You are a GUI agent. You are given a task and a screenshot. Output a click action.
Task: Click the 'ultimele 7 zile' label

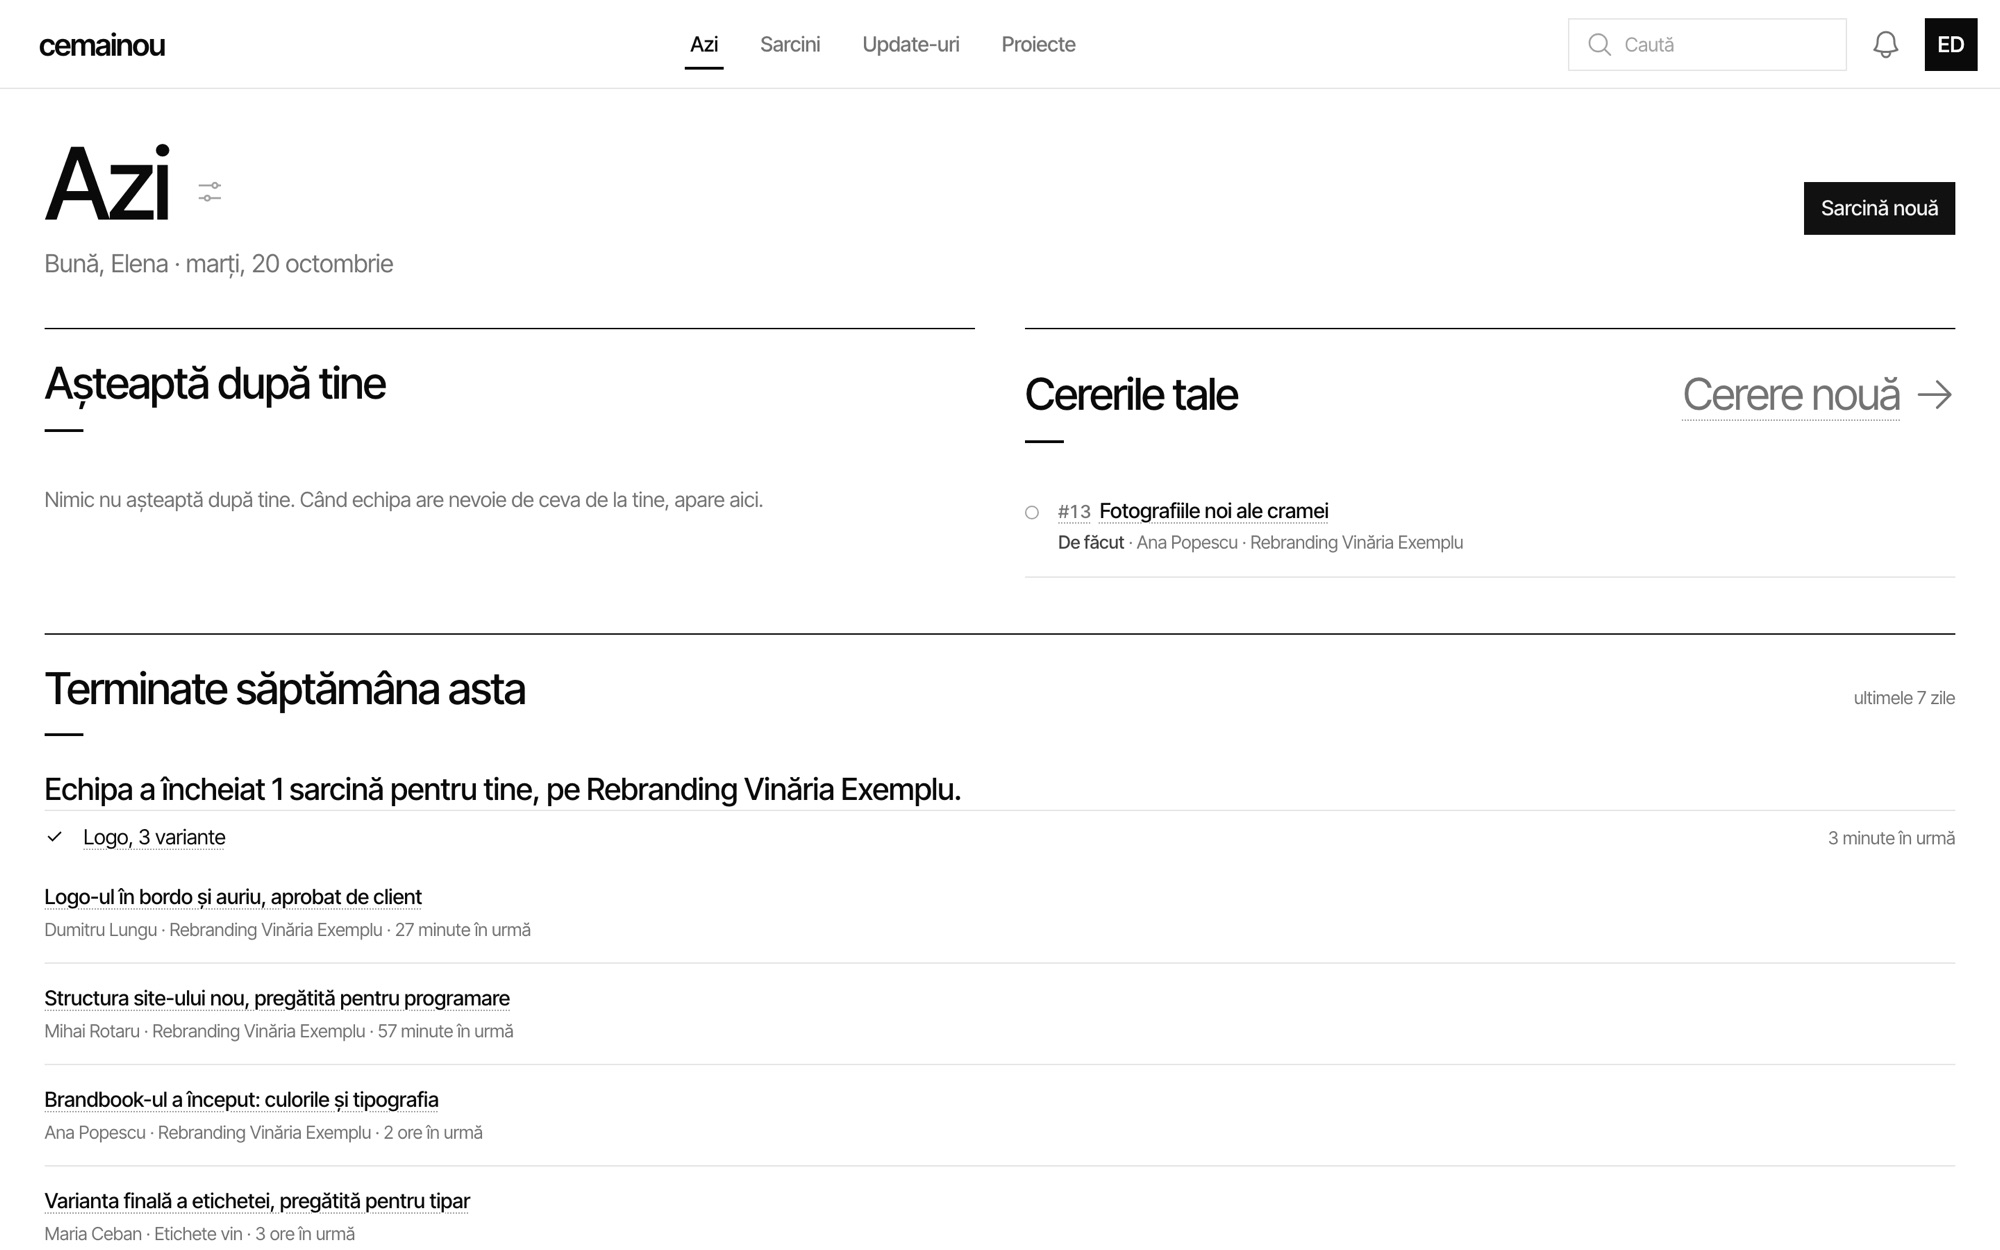[x=1904, y=698]
